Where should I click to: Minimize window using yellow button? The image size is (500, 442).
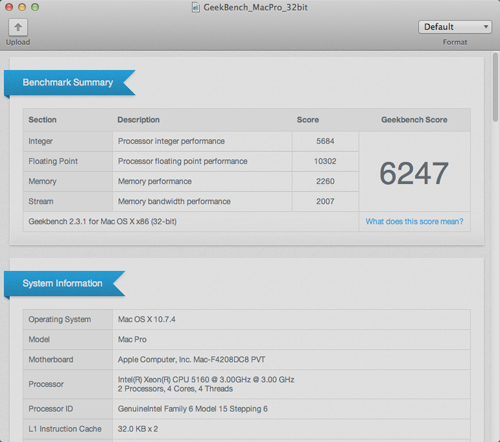[22, 7]
